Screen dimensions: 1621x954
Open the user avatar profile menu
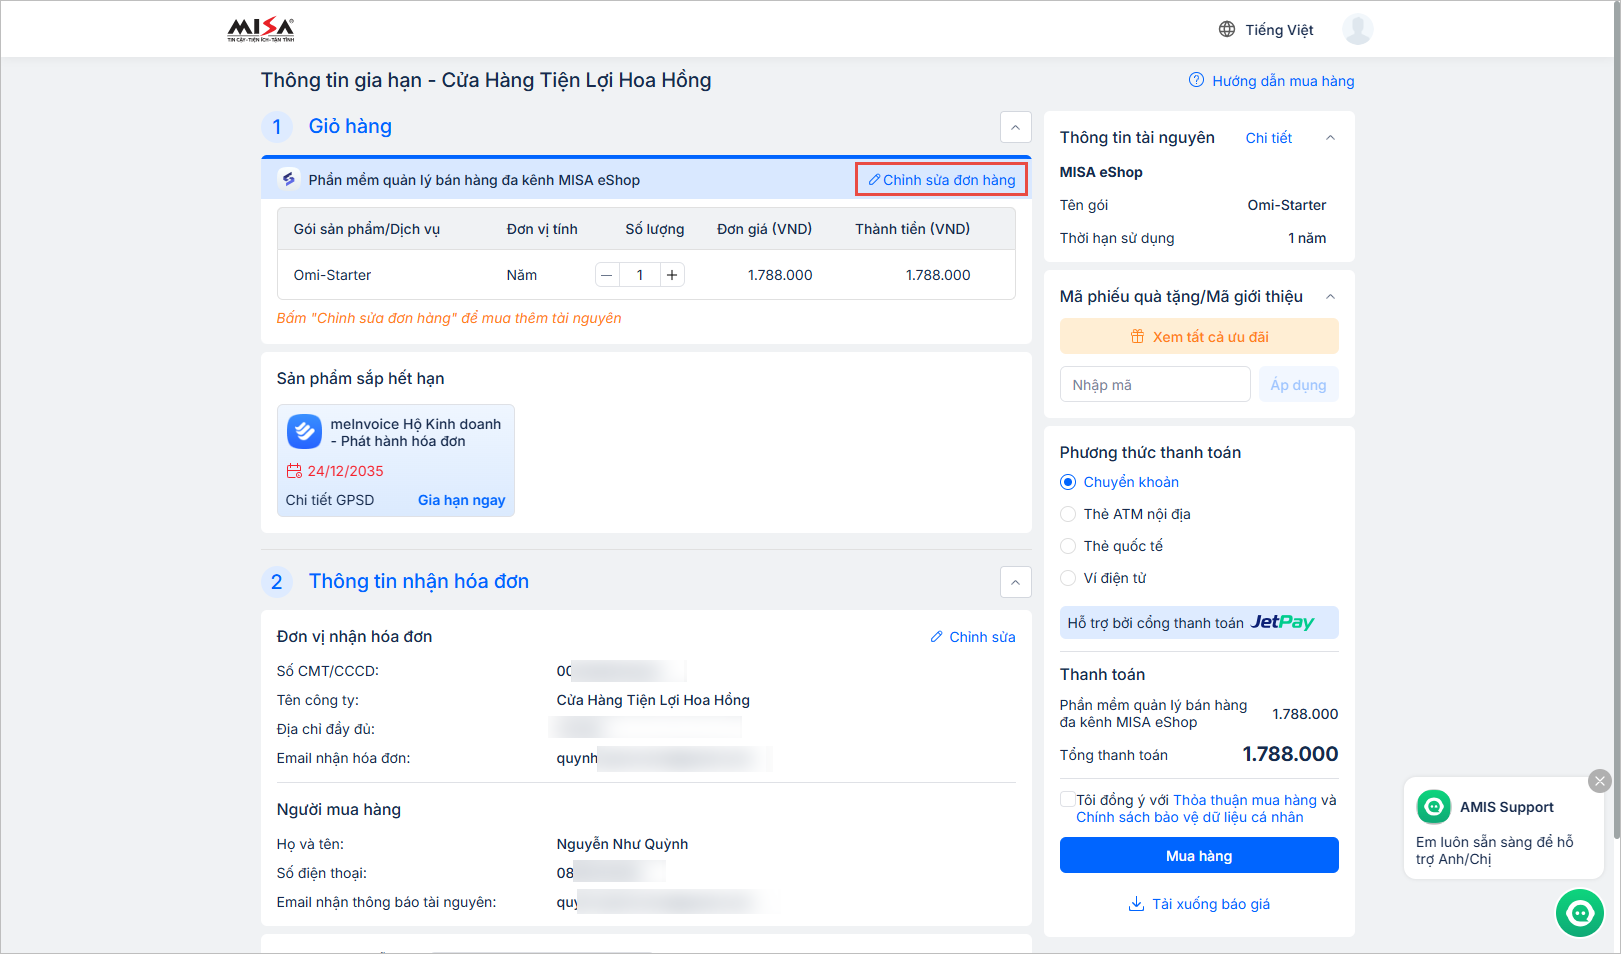click(1357, 29)
